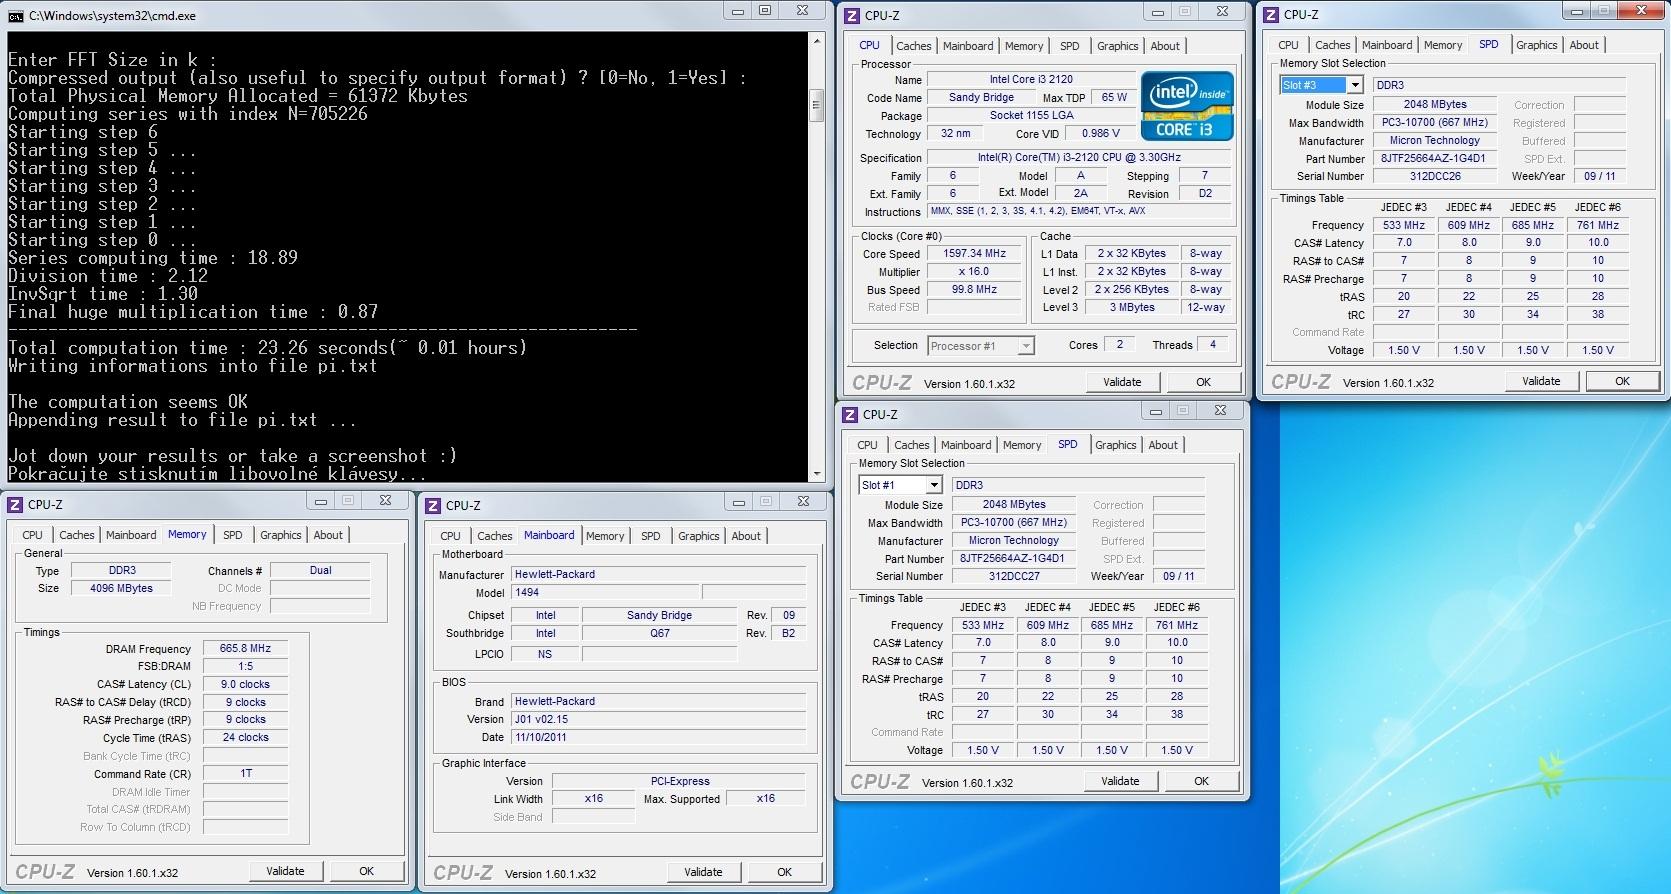Click the Command Rate 1T value
1671x894 pixels.
click(245, 773)
